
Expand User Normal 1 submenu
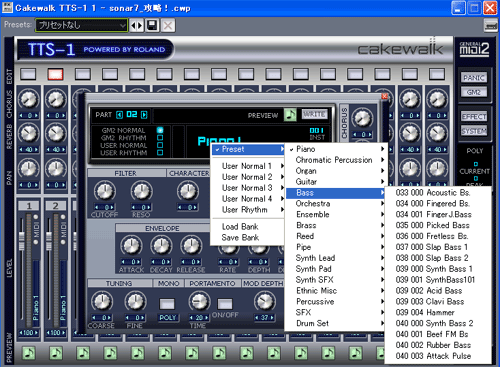pyautogui.click(x=248, y=166)
